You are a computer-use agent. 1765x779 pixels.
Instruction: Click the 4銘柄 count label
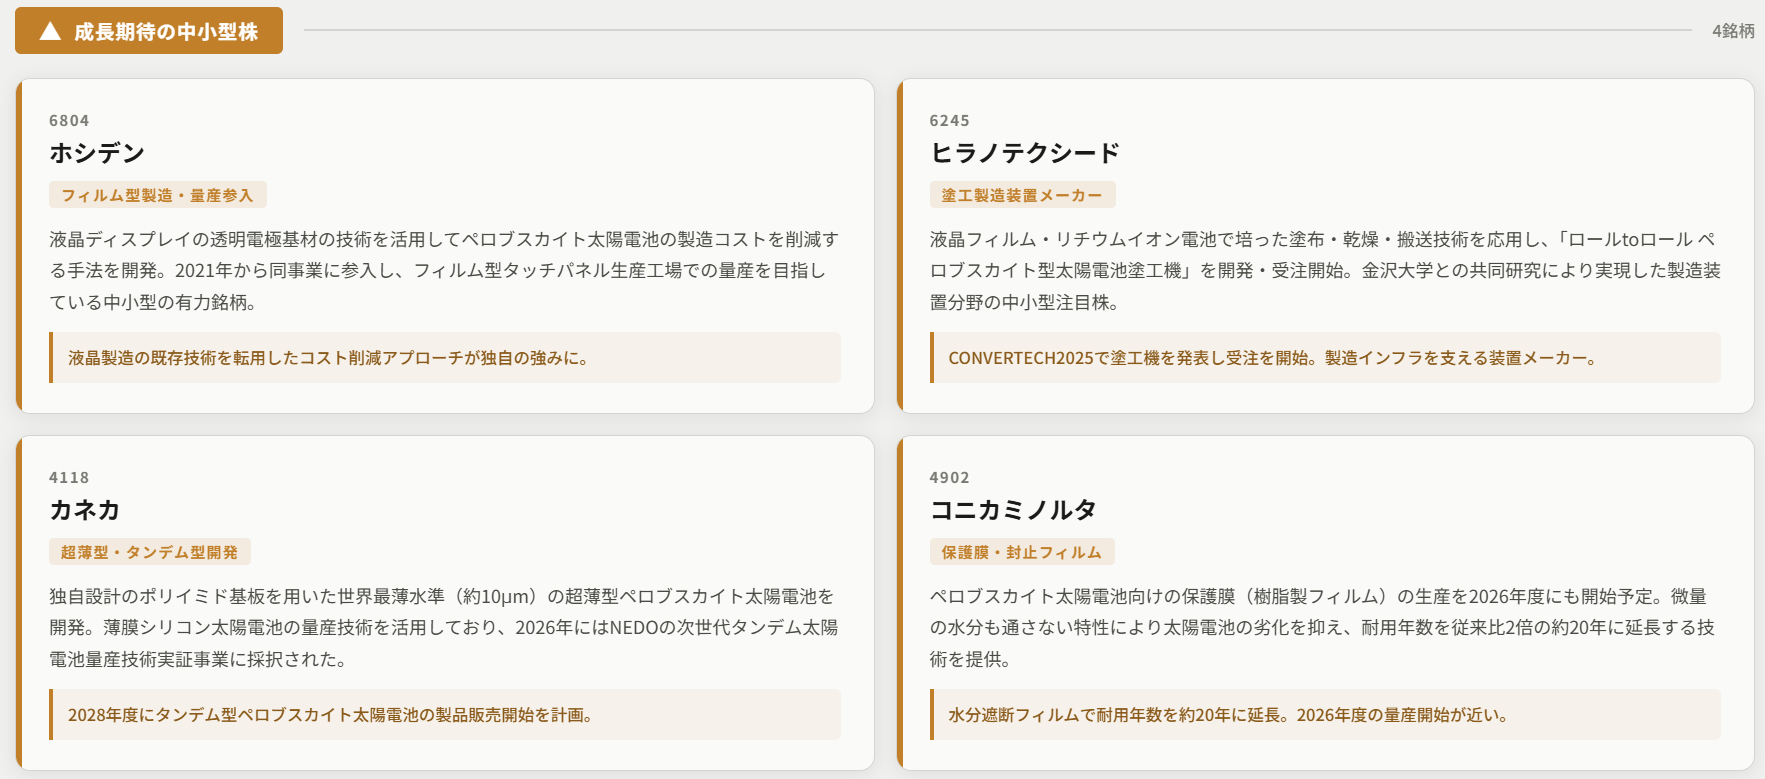click(x=1732, y=31)
